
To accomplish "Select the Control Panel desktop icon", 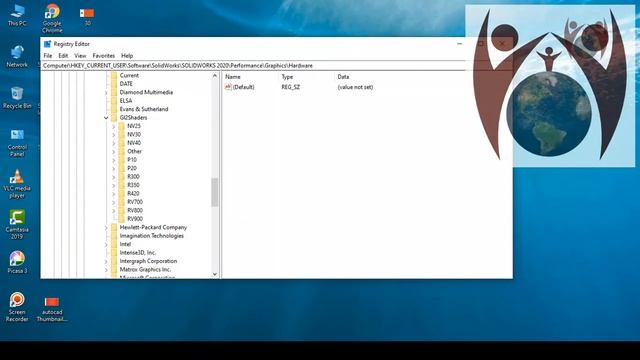I will click(17, 143).
